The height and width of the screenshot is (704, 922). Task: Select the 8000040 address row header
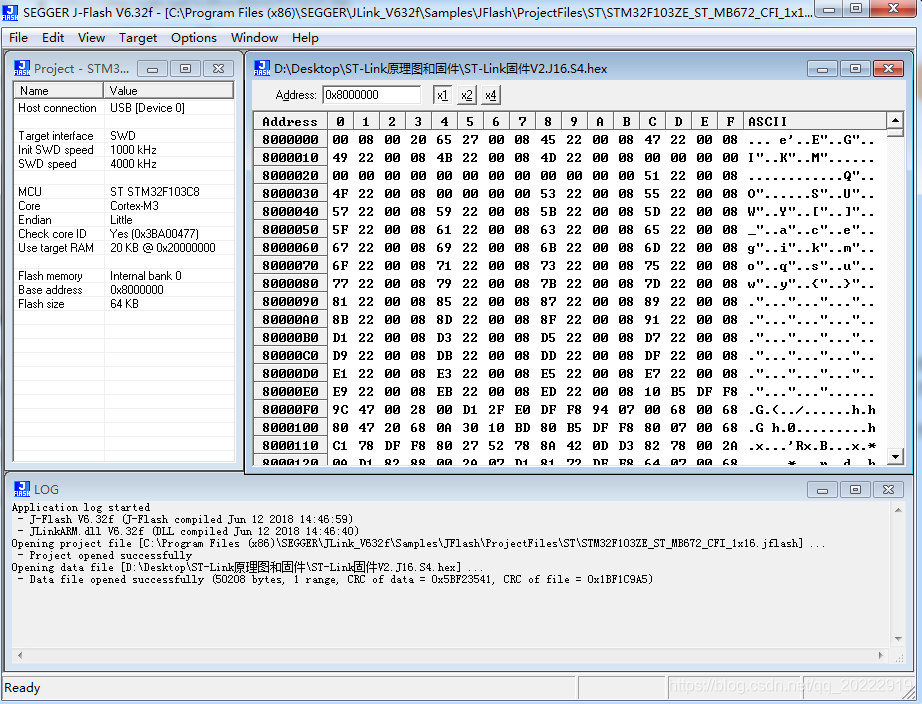[x=290, y=212]
